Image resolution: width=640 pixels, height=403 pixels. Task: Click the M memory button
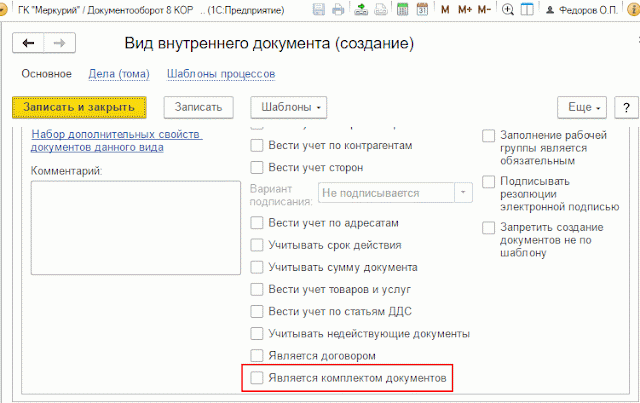[x=445, y=9]
